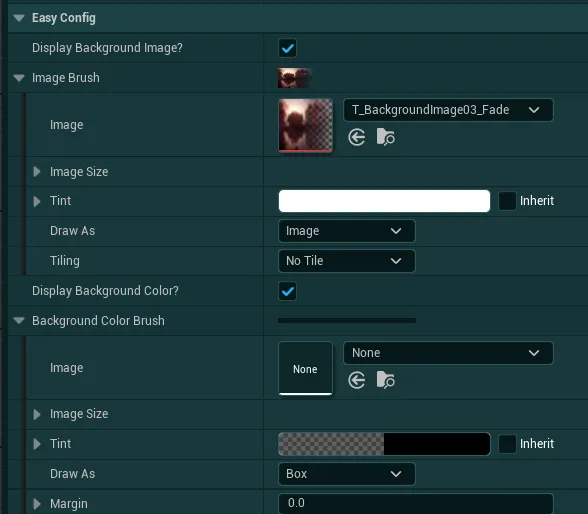Collapse the Easy Config section
Screen dimensions: 588x514
pyautogui.click(x=19, y=18)
